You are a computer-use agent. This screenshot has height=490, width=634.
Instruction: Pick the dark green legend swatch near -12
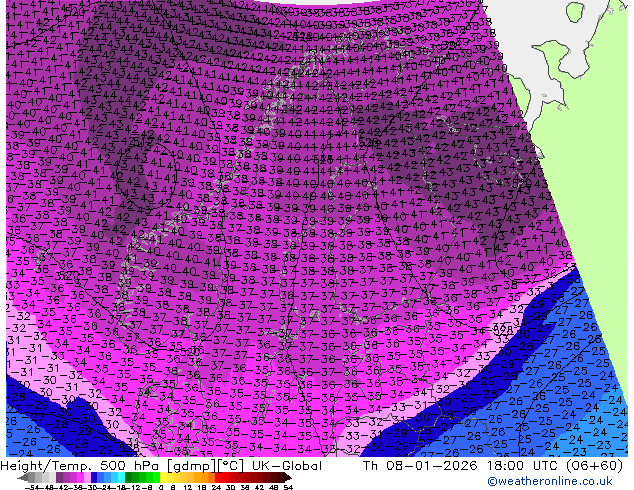[129, 478]
